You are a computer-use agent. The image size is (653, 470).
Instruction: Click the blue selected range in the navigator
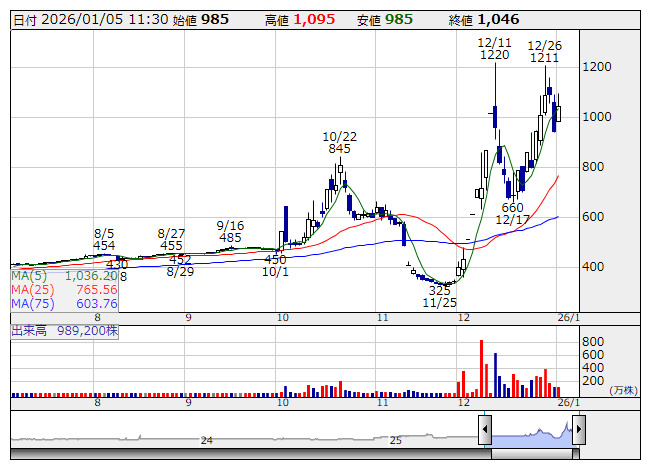(531, 432)
